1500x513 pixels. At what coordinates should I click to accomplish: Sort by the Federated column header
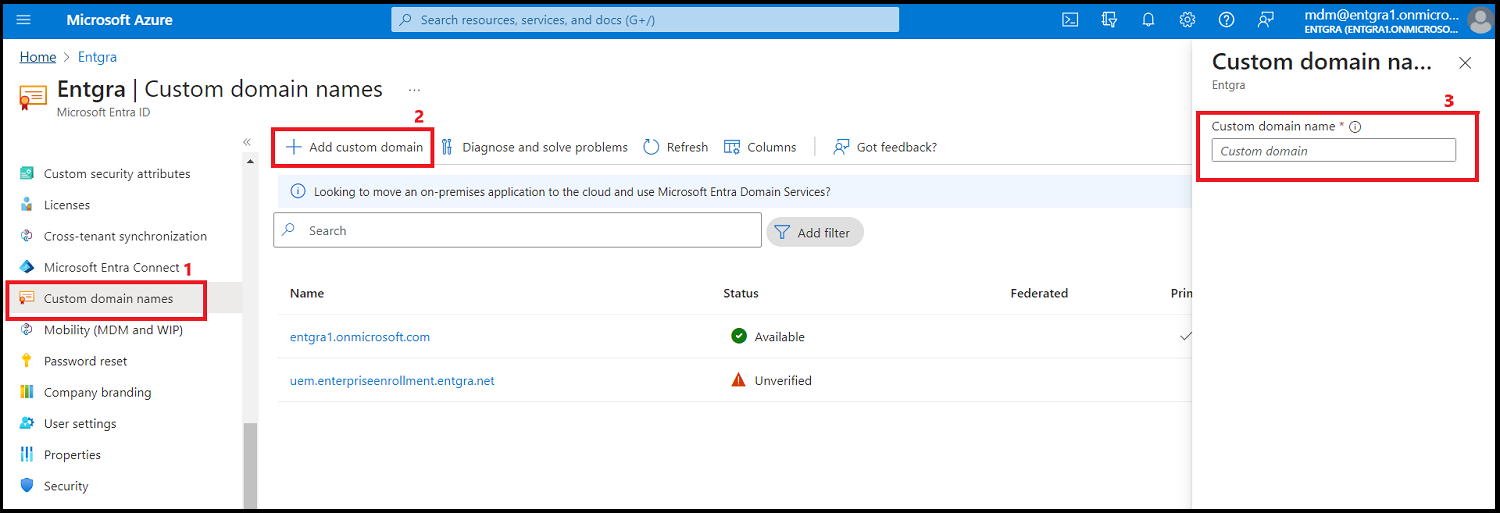click(1039, 293)
